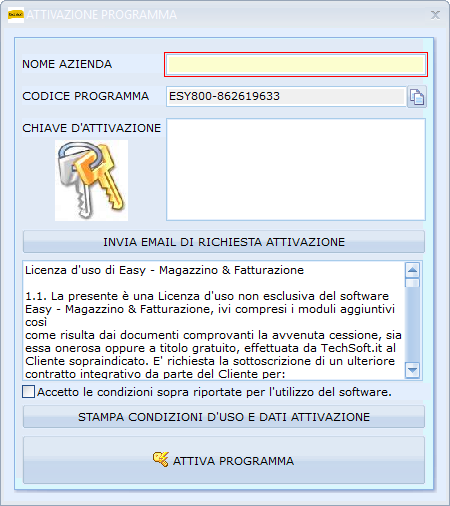Image resolution: width=450 pixels, height=506 pixels.
Task: Click the Chiave d'attivazione label
Action: [91, 128]
